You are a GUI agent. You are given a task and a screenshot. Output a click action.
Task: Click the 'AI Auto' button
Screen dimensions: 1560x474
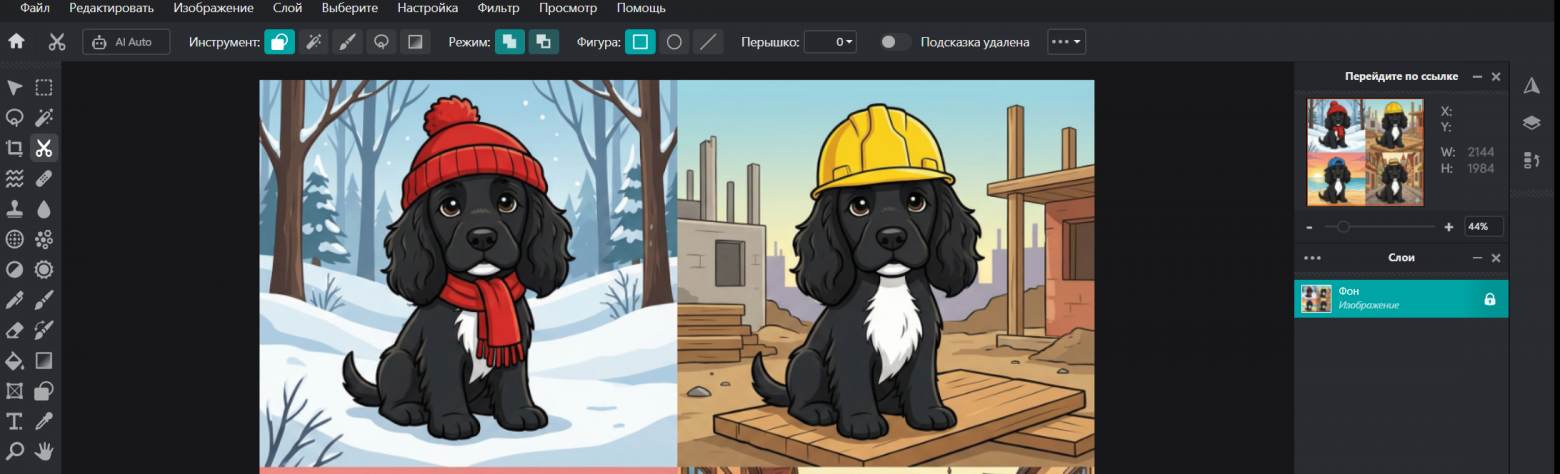pos(126,42)
